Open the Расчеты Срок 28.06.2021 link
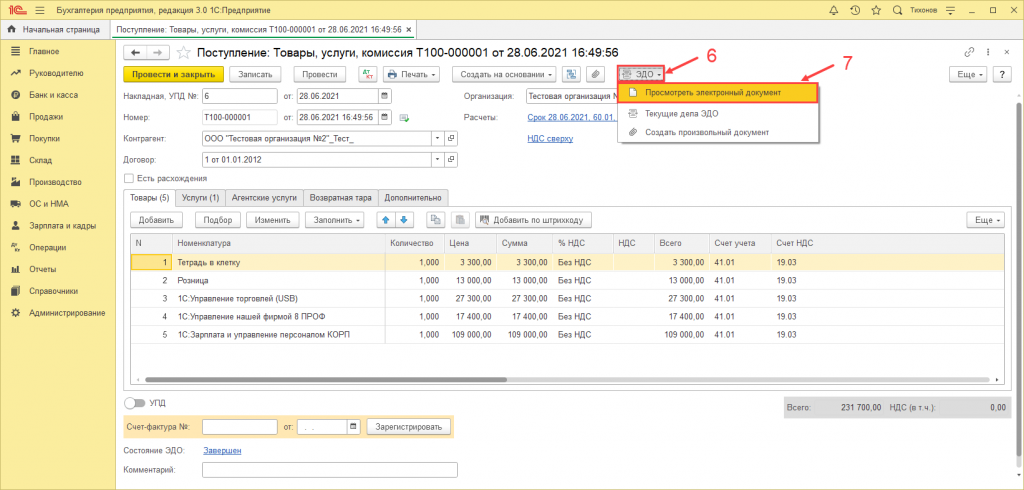The image size is (1024, 490). coord(572,118)
